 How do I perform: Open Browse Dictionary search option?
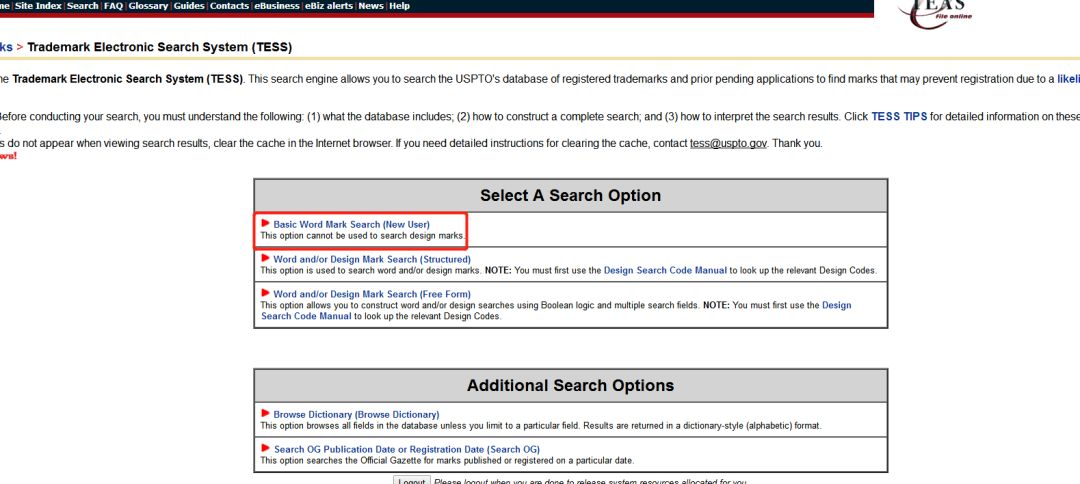tap(356, 414)
